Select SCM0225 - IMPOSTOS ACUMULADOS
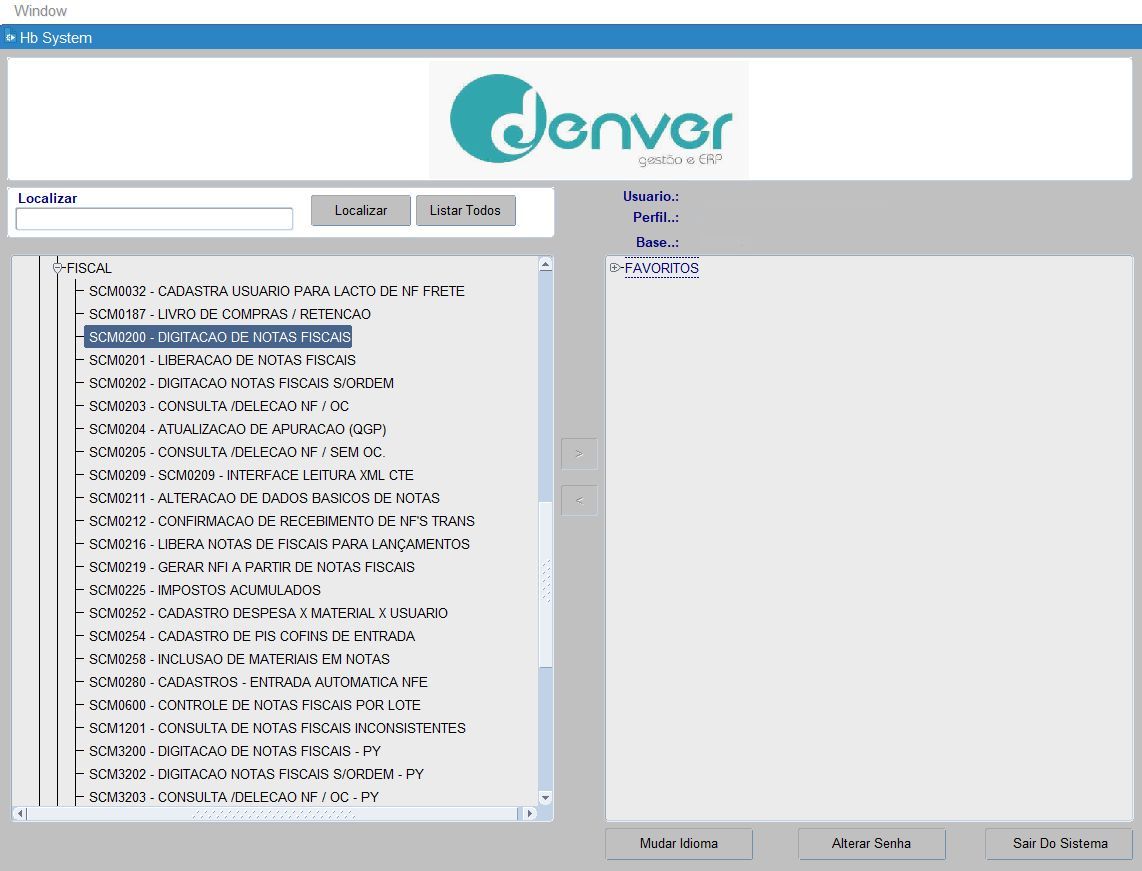The image size is (1142, 871). 205,590
